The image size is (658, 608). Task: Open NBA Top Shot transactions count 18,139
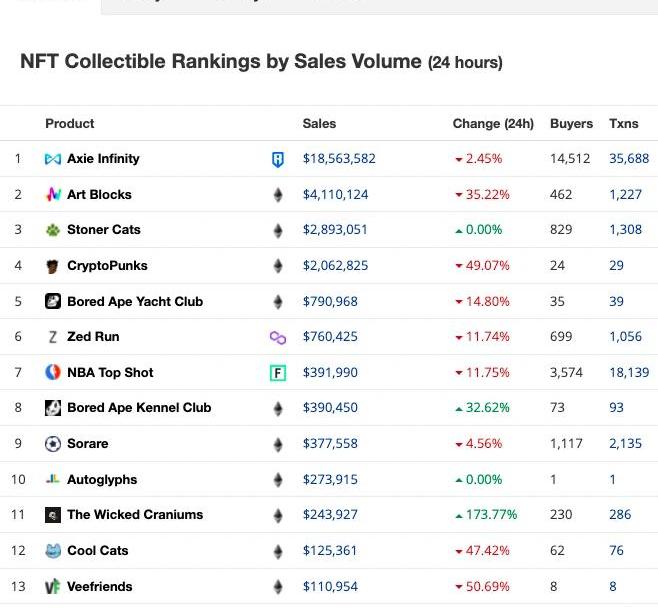point(628,373)
